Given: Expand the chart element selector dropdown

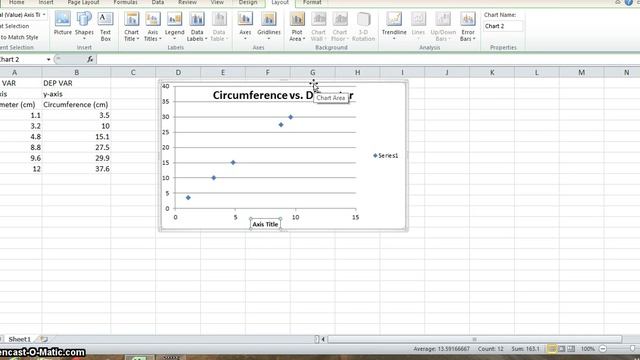Looking at the screenshot, I should pos(44,15).
